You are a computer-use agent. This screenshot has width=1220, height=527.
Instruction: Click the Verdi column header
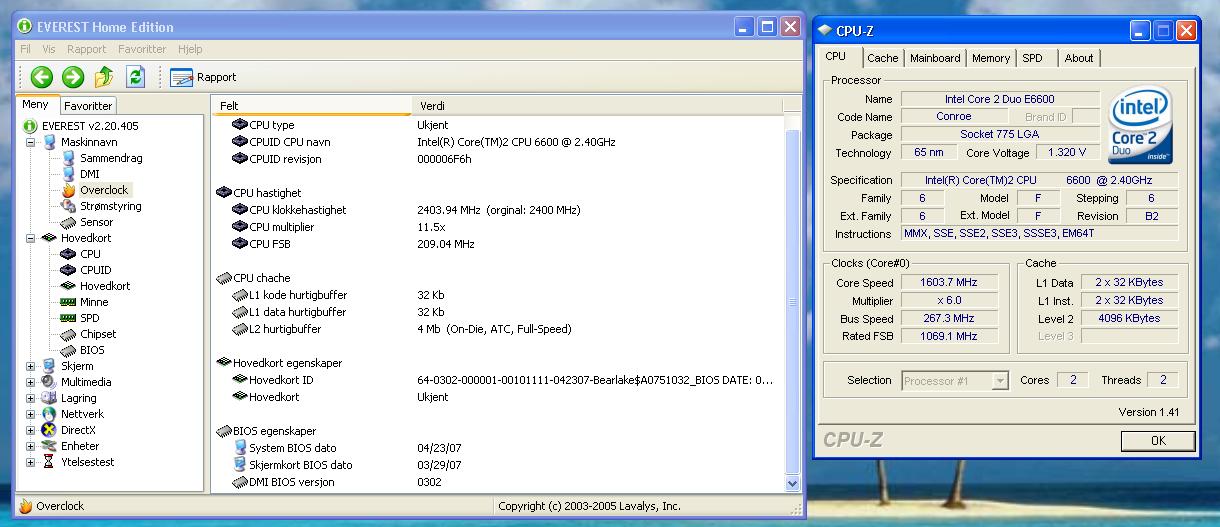(x=598, y=105)
